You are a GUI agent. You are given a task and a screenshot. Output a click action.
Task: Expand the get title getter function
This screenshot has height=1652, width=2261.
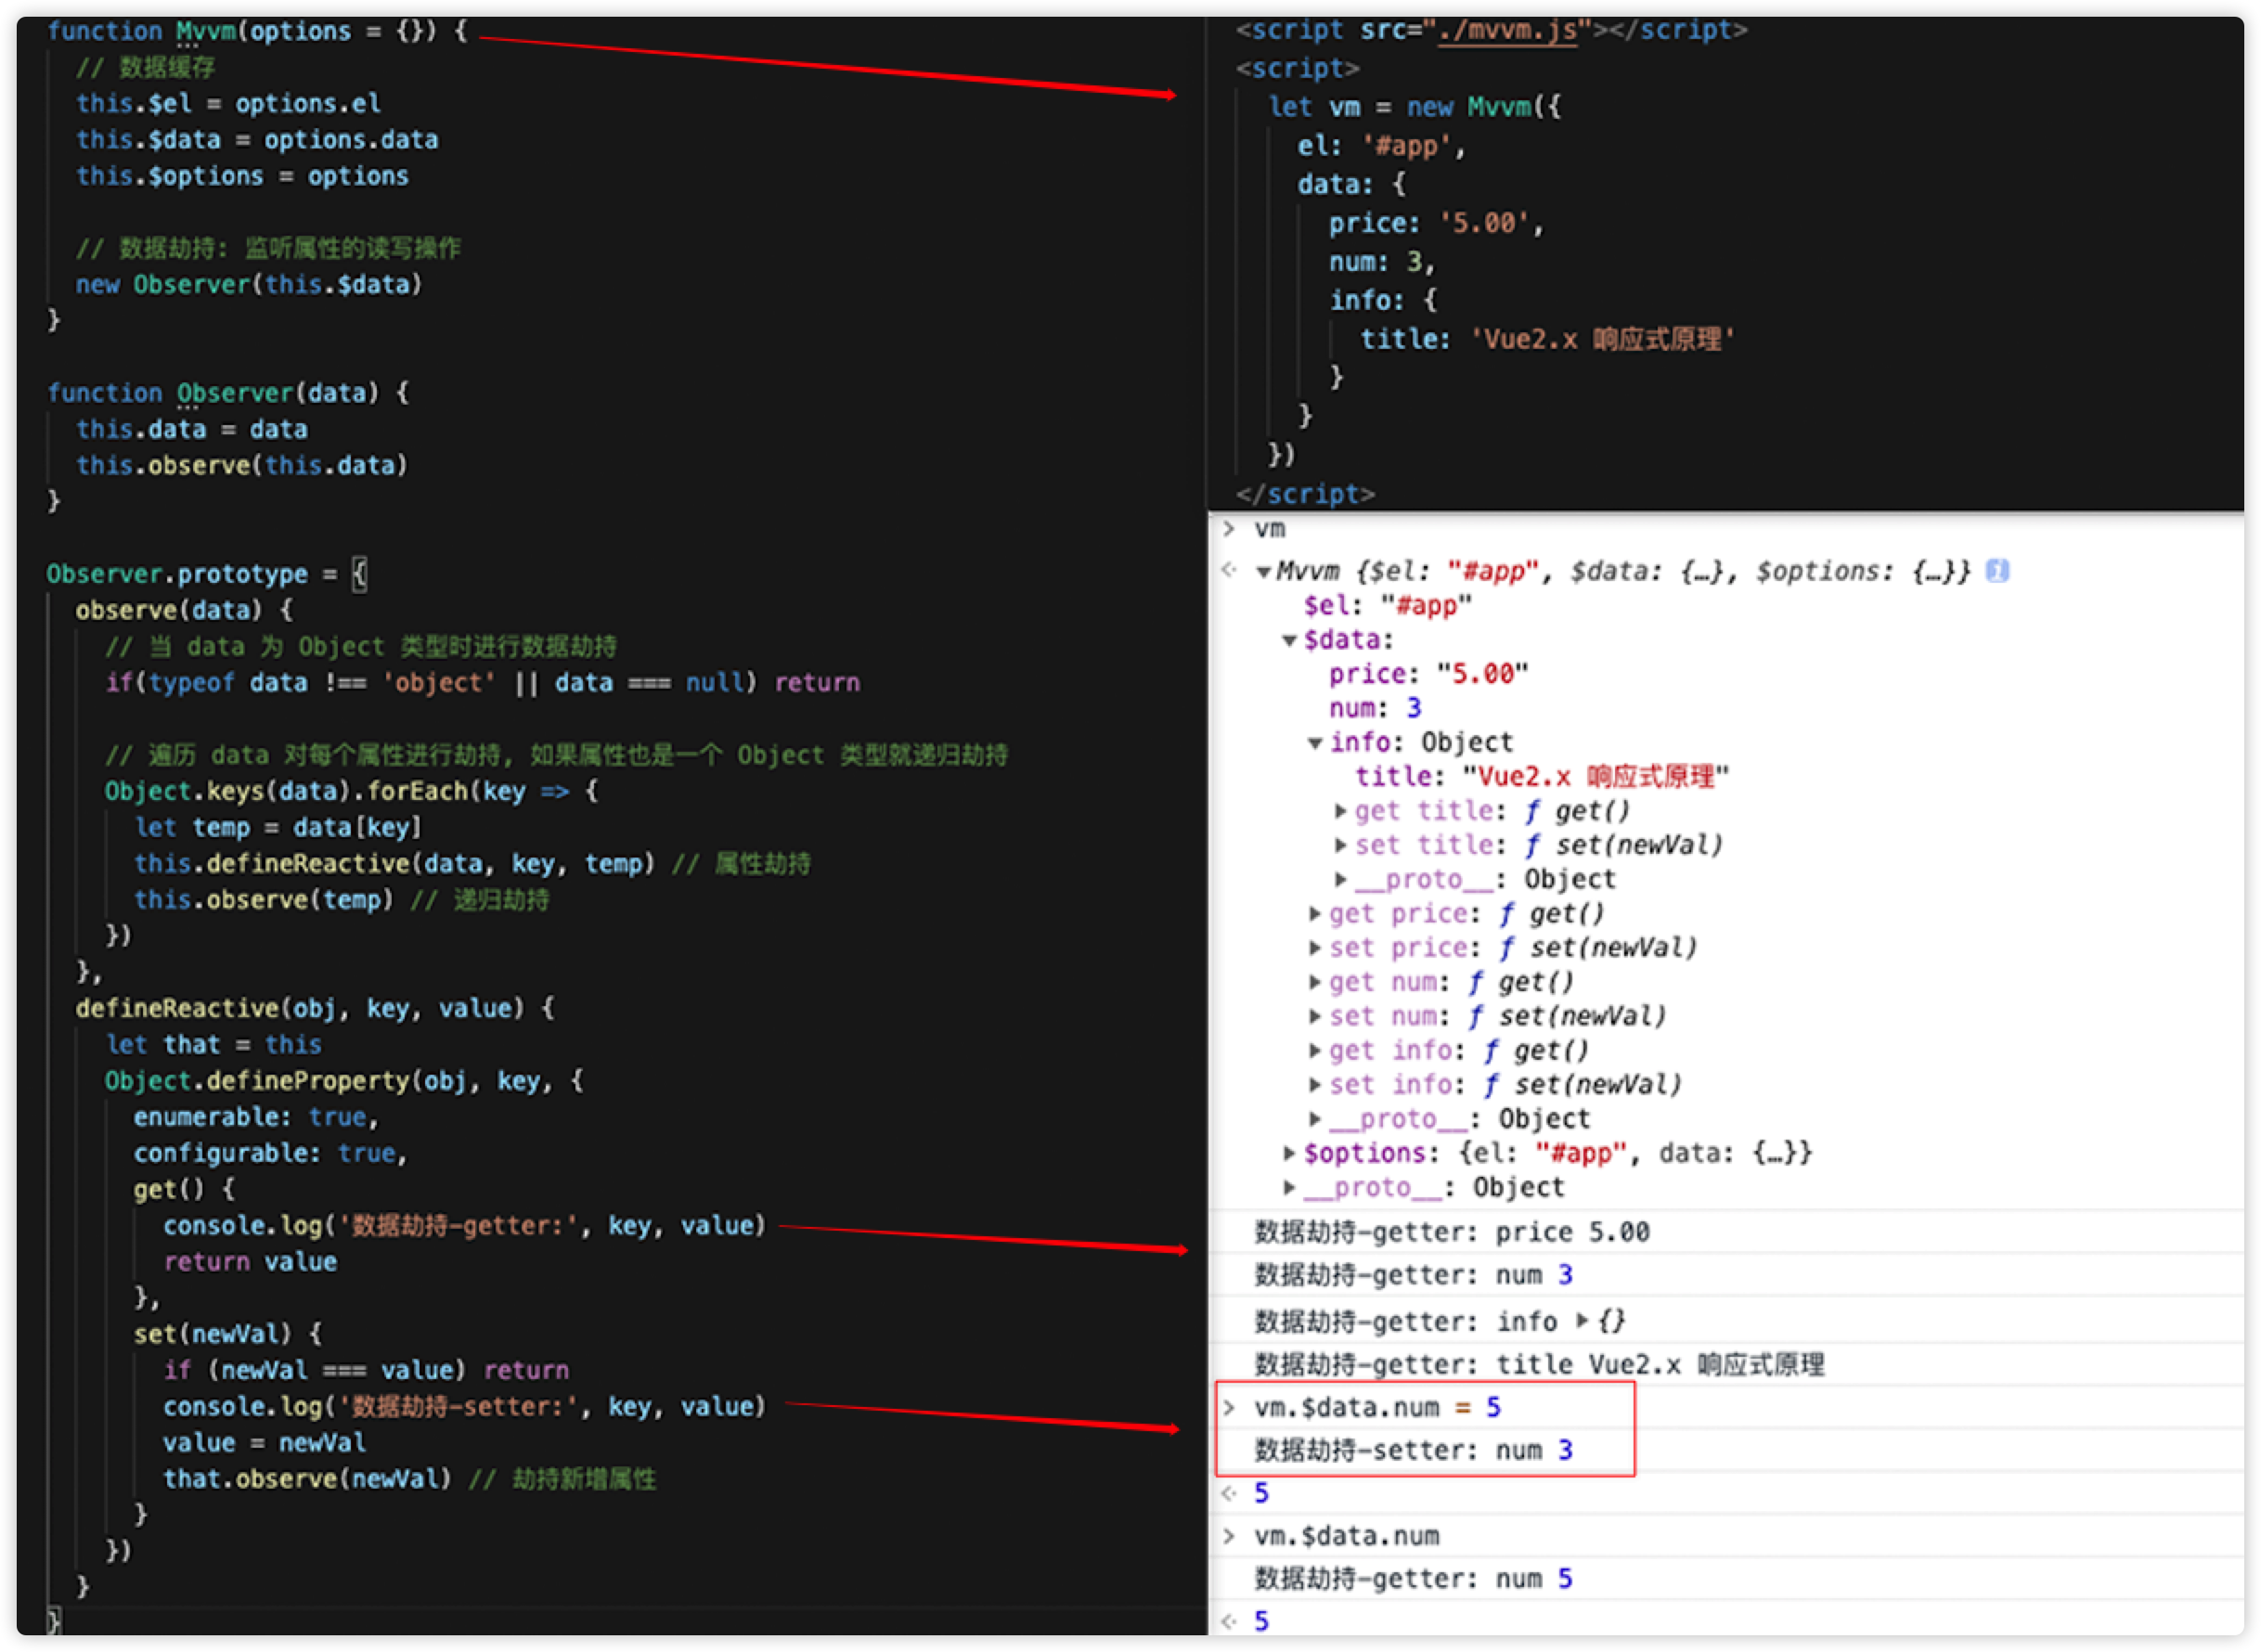(x=1341, y=811)
